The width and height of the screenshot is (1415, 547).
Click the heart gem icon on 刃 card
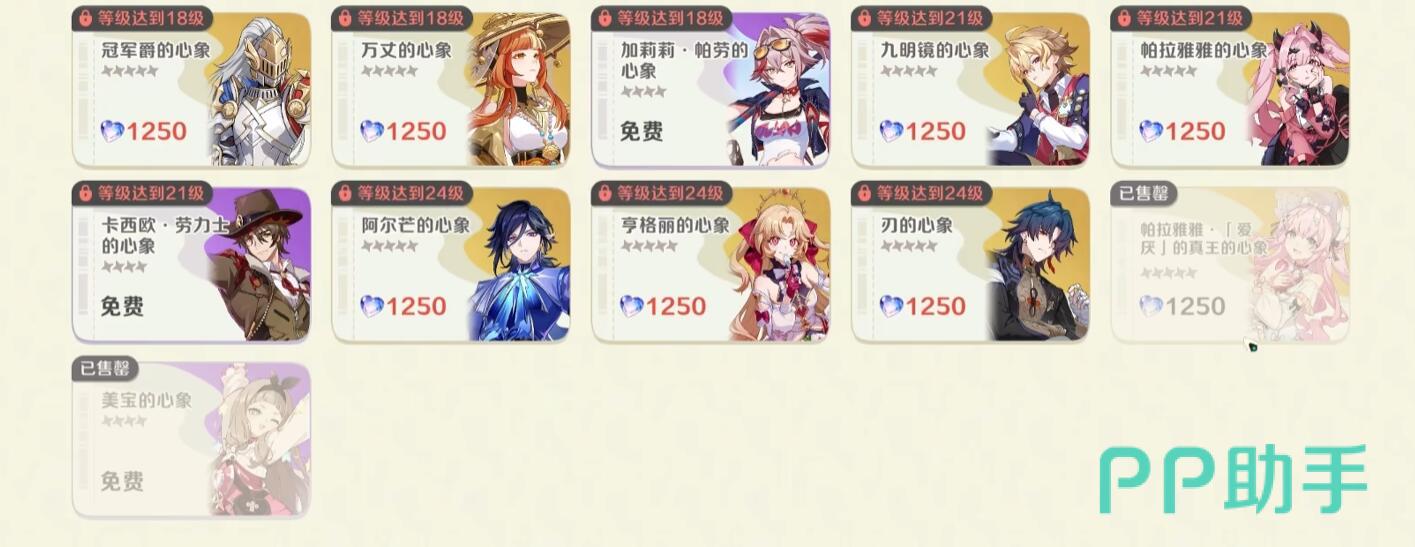[891, 306]
